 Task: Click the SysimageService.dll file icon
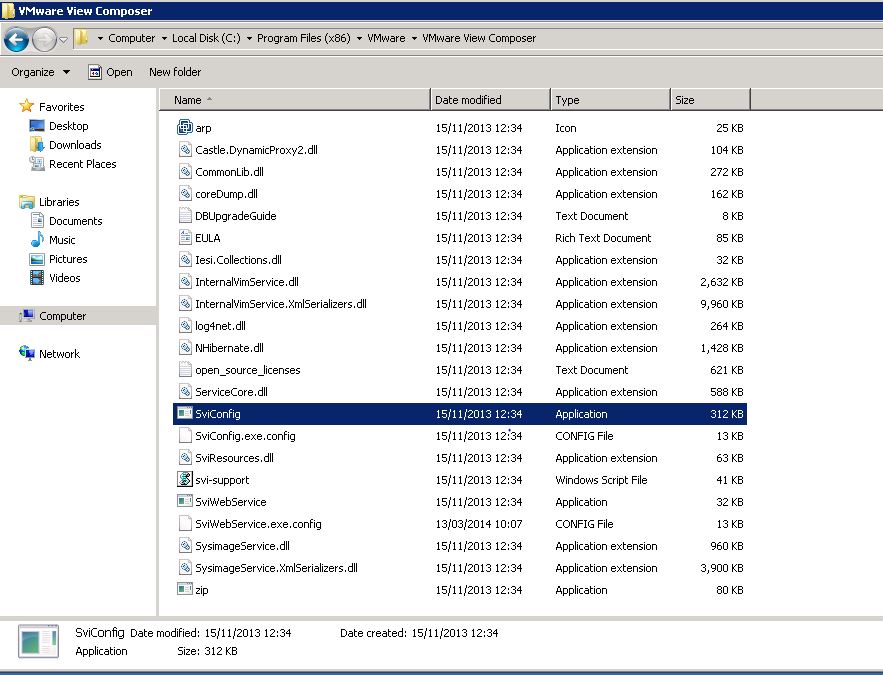[185, 545]
